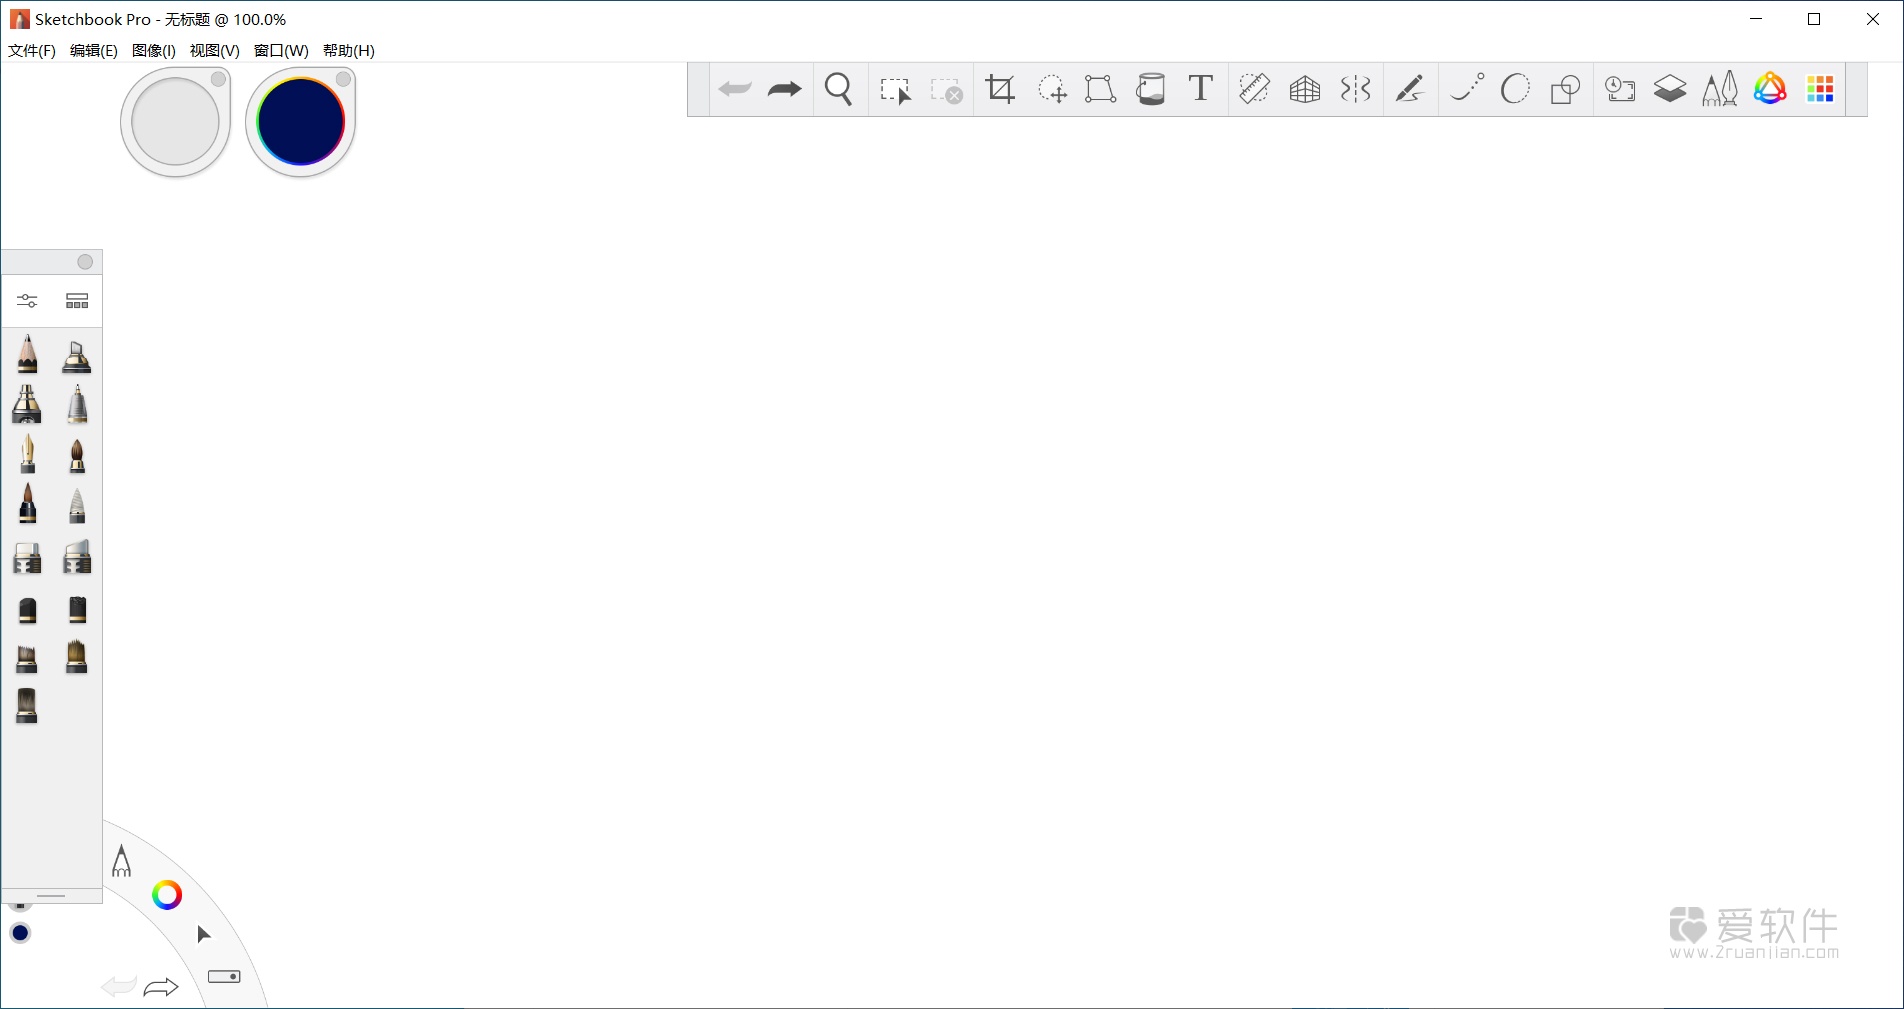Select the Flood Fill paint bucket tool
Viewport: 1904px width, 1009px height.
tap(1151, 89)
